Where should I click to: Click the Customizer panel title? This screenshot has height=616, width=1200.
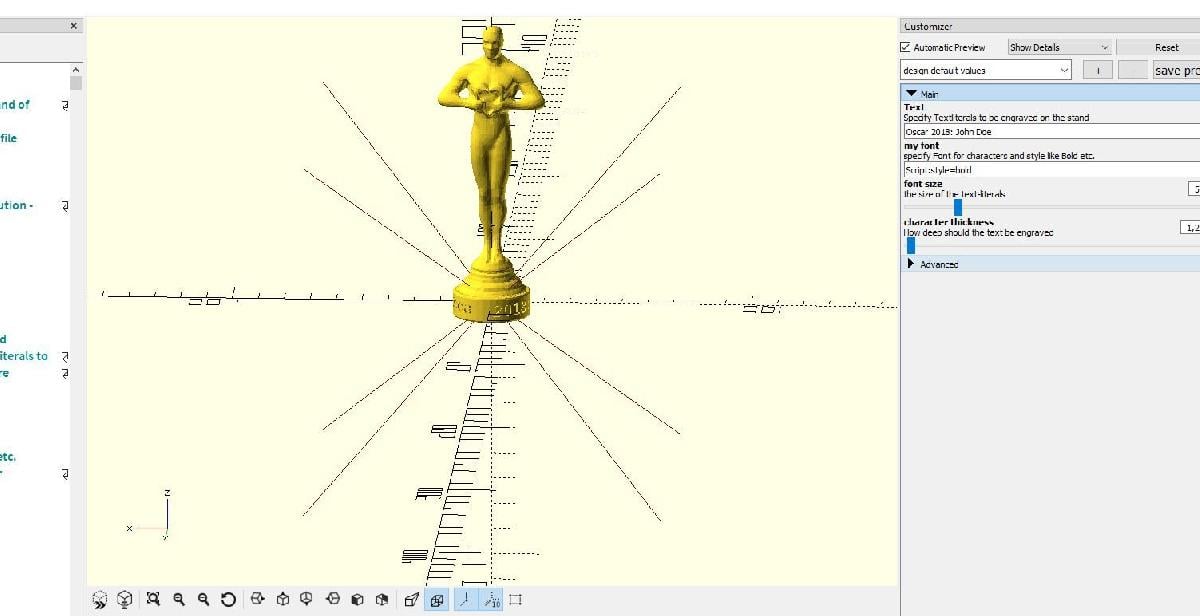pos(927,26)
